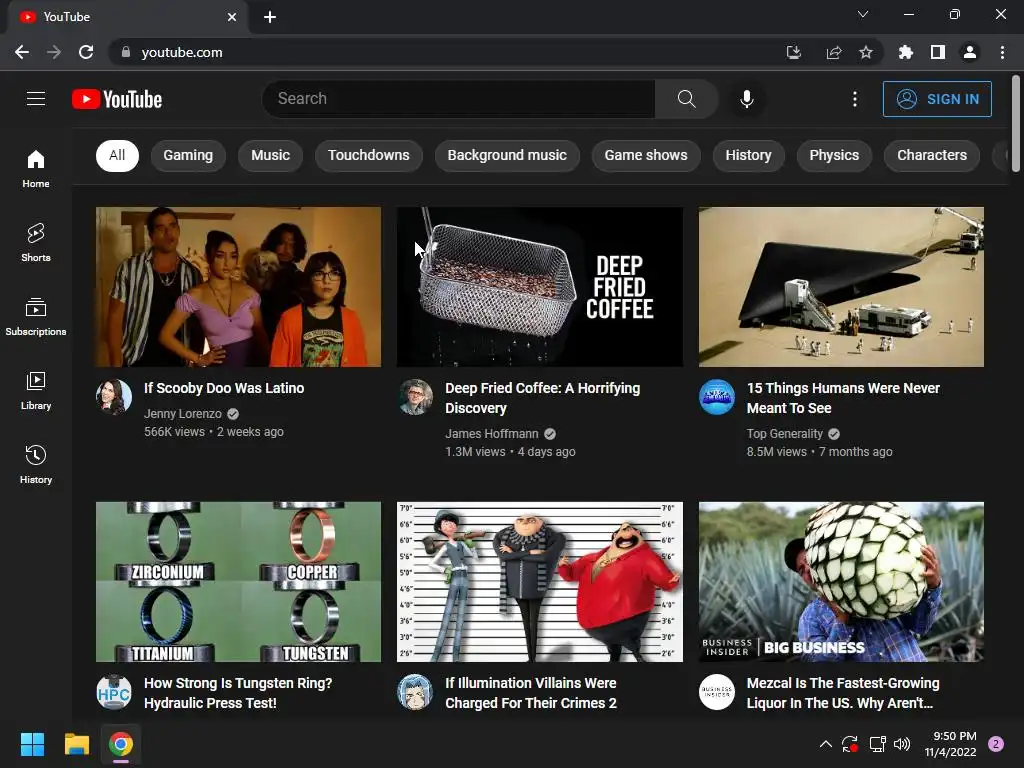Show hidden system tray icons
Screen dimensions: 1024x768
pyautogui.click(x=825, y=744)
